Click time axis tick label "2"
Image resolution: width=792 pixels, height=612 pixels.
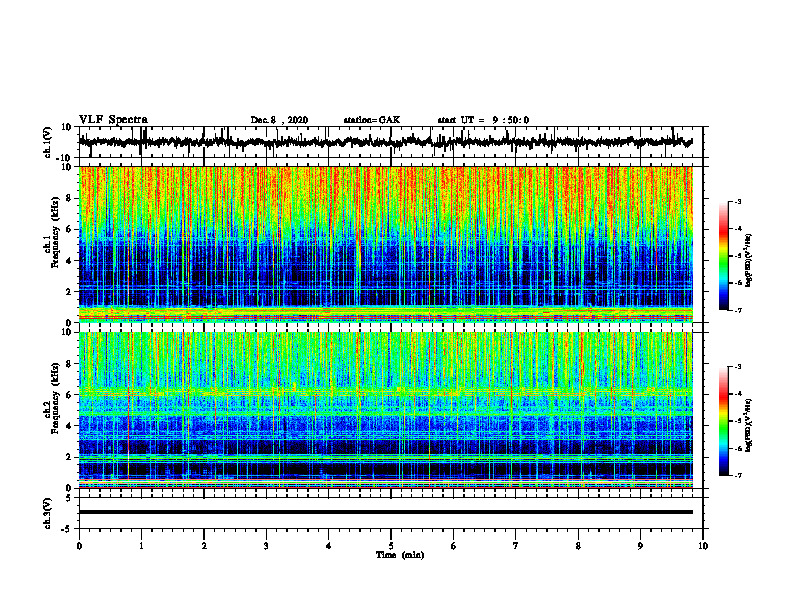point(204,546)
